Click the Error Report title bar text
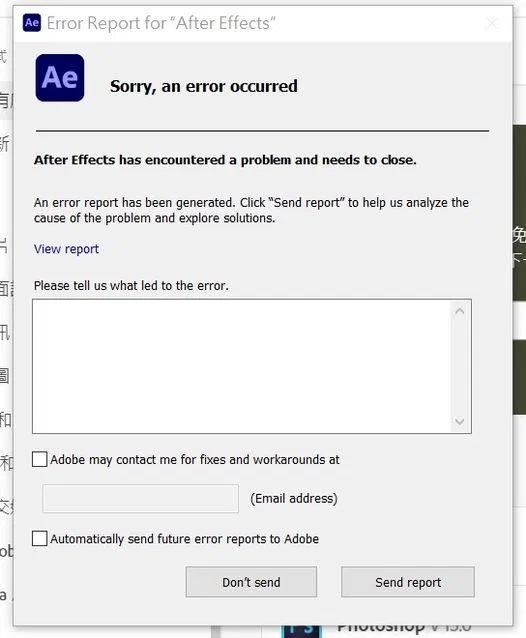The height and width of the screenshot is (638, 526). click(161, 23)
